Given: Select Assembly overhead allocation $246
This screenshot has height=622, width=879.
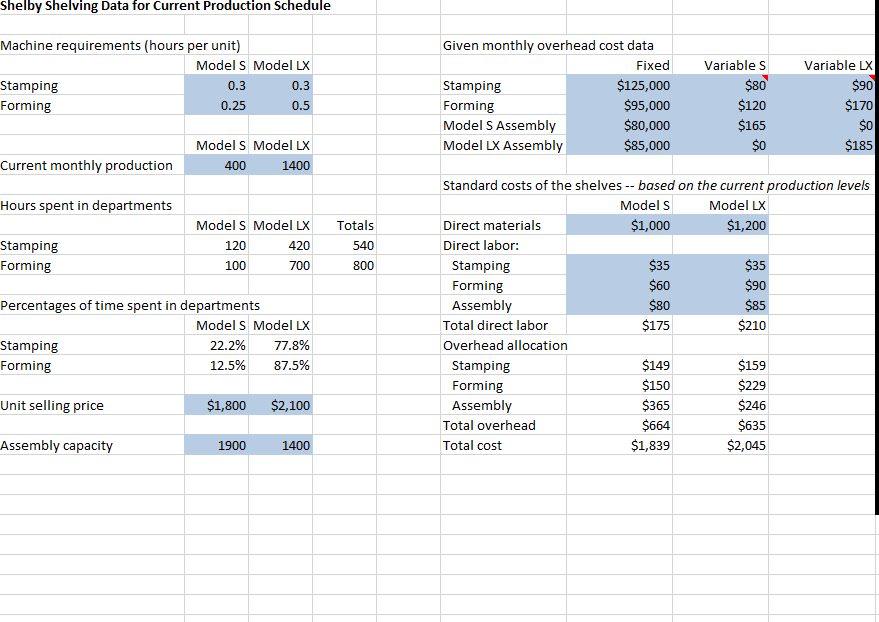Looking at the screenshot, I should (x=720, y=406).
